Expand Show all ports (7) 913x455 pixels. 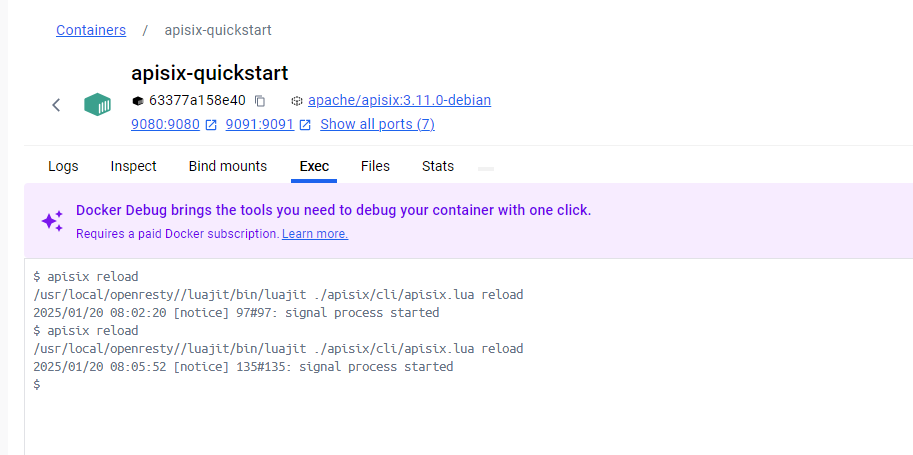click(x=377, y=124)
